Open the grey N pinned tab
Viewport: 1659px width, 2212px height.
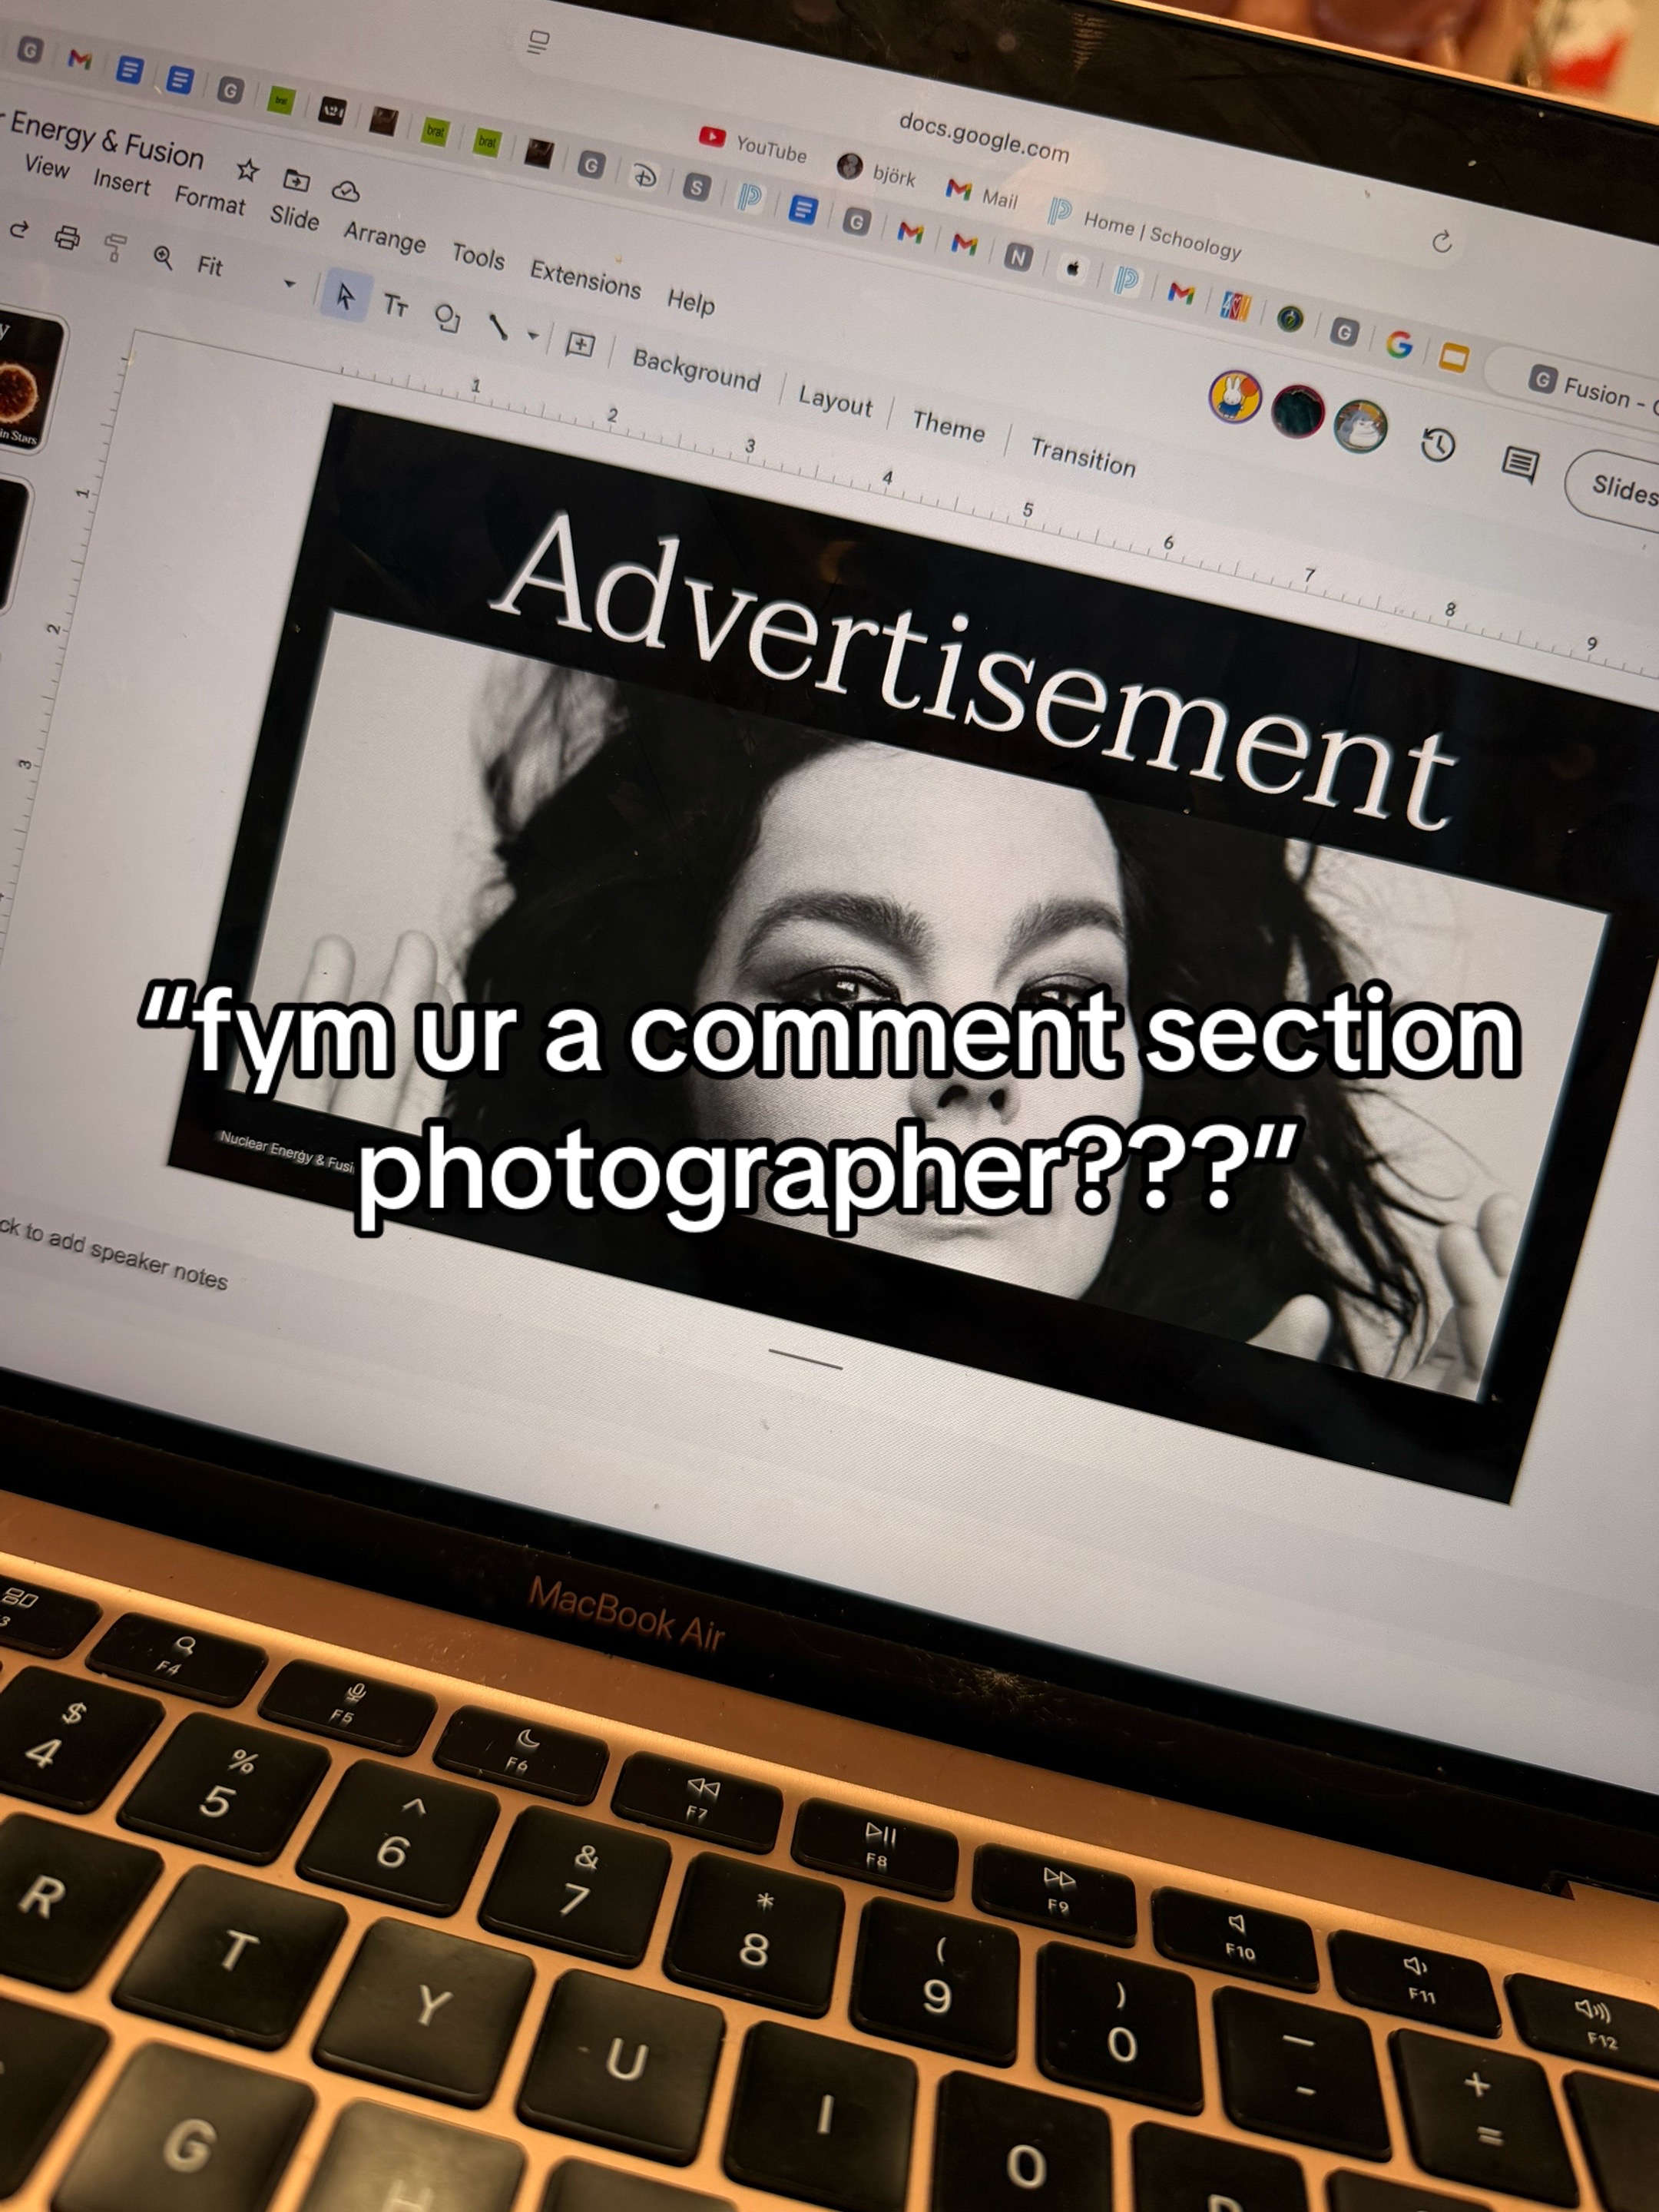pyautogui.click(x=1018, y=258)
